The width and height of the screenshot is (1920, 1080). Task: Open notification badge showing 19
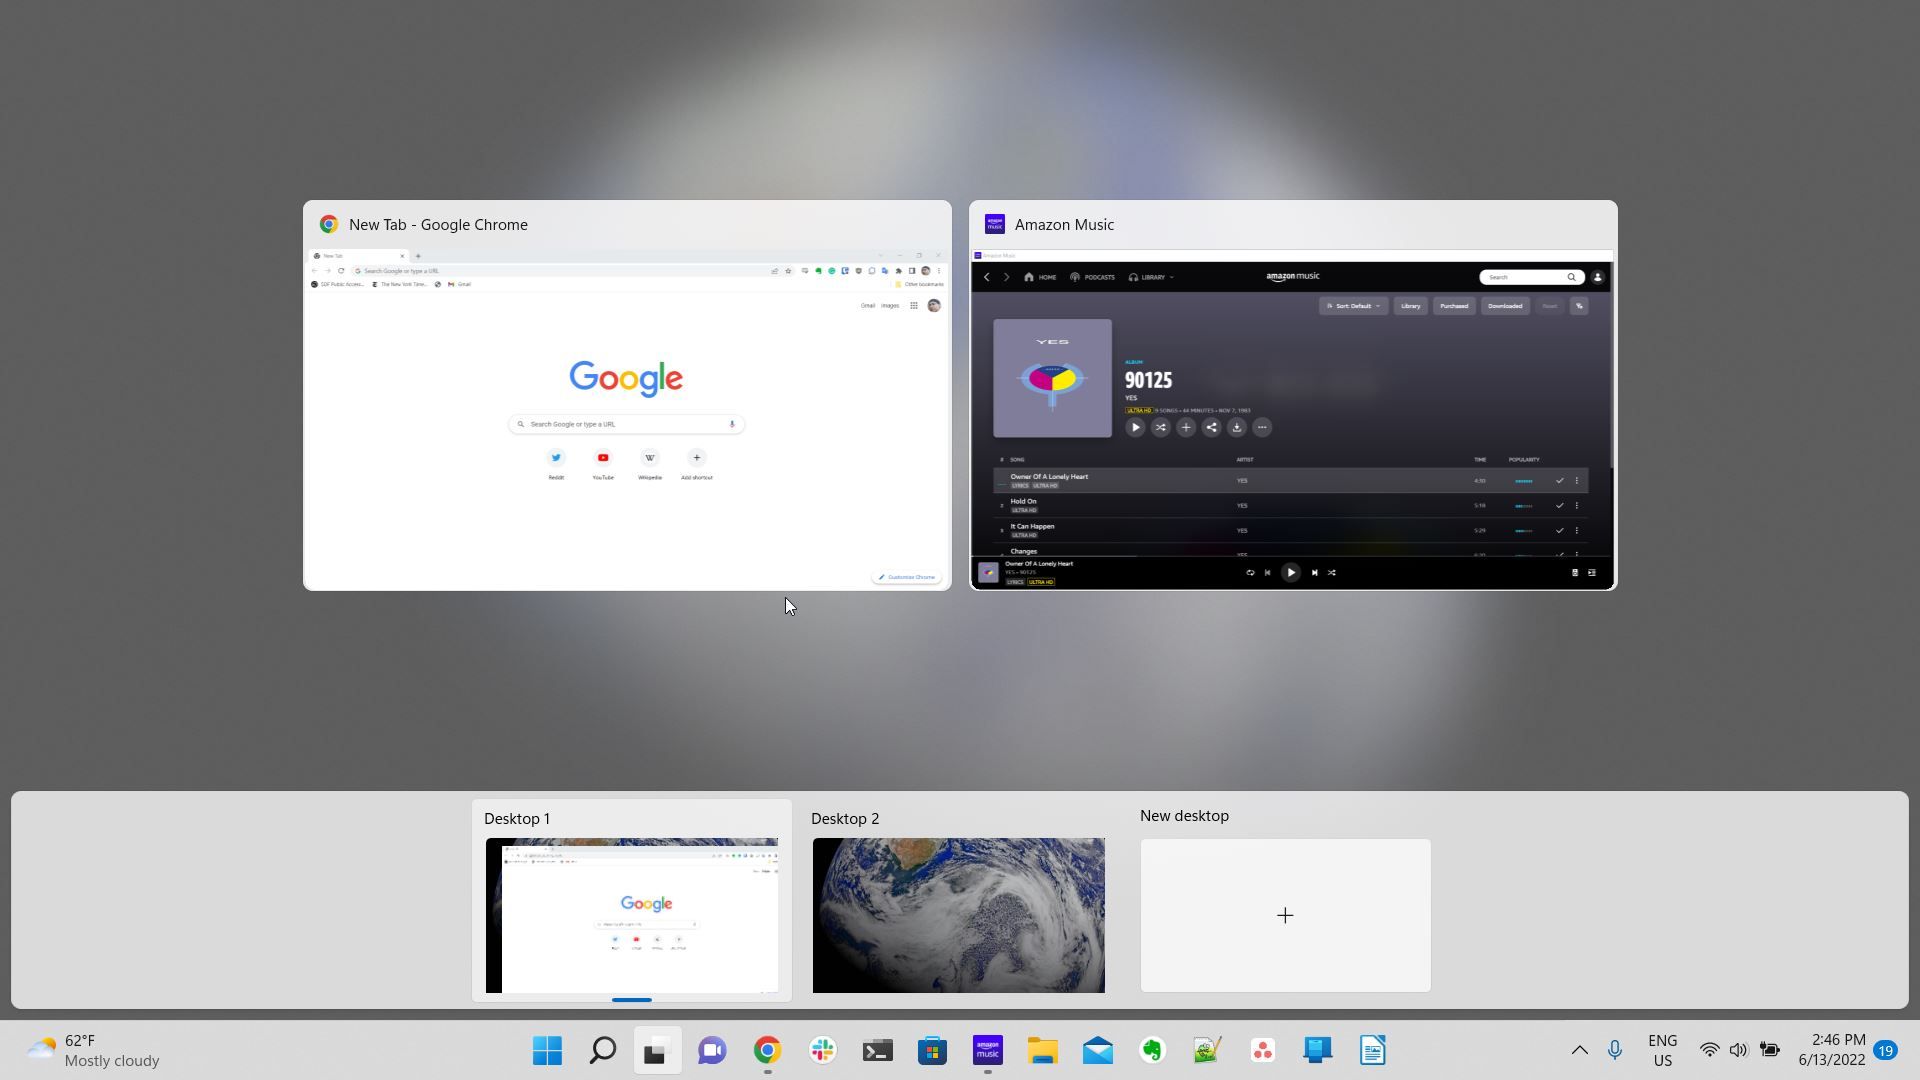click(1886, 1050)
